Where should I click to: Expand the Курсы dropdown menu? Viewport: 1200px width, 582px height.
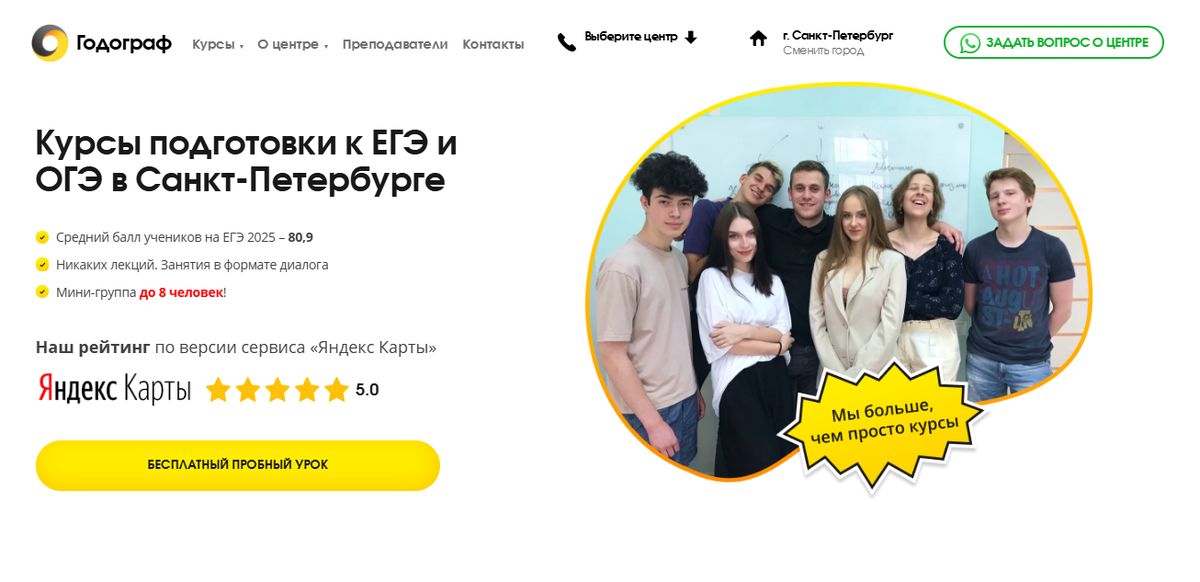click(x=218, y=44)
